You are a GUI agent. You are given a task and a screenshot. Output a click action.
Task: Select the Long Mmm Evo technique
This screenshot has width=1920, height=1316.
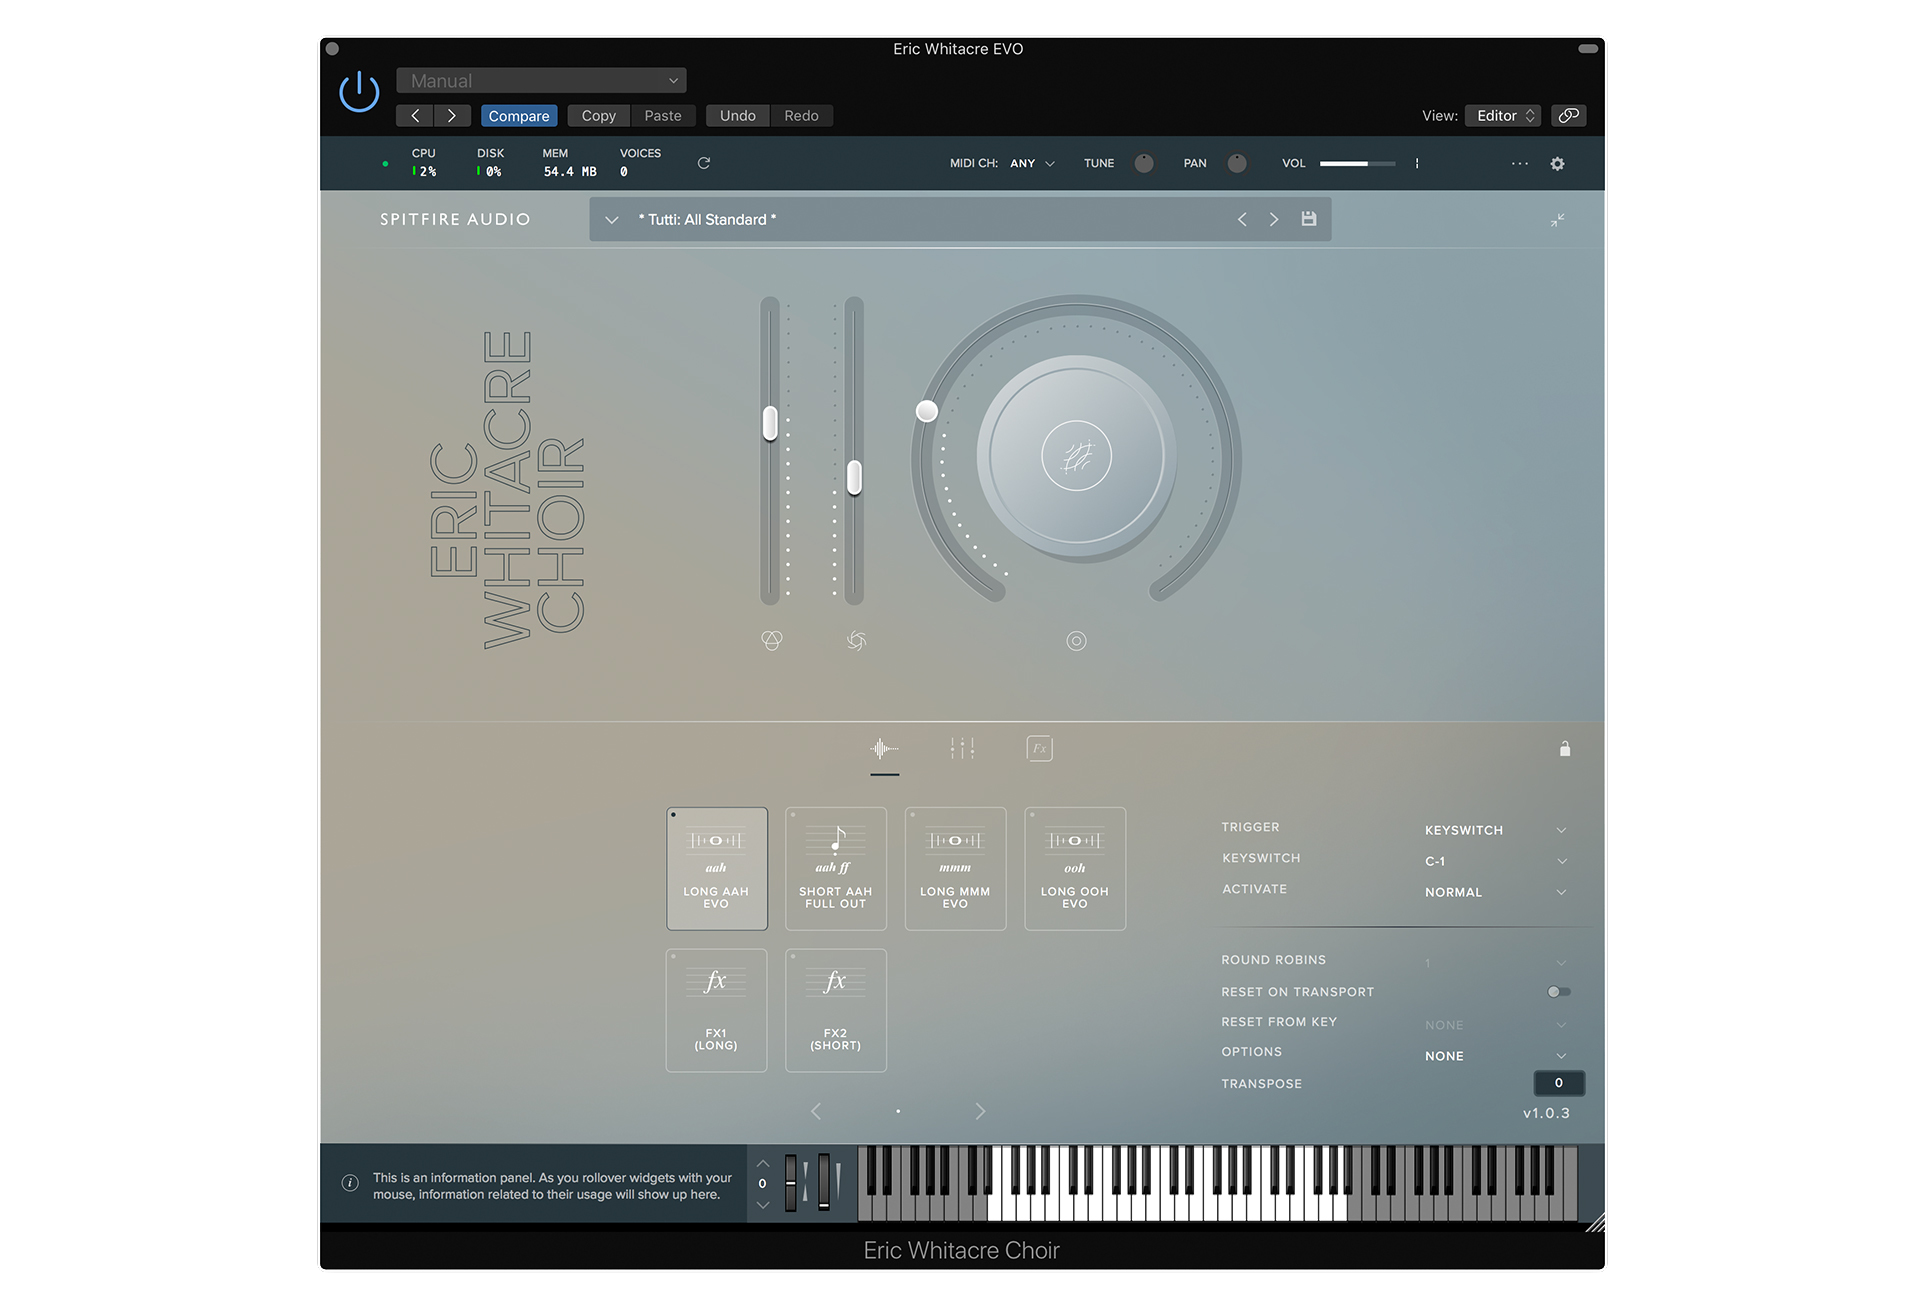coord(955,869)
